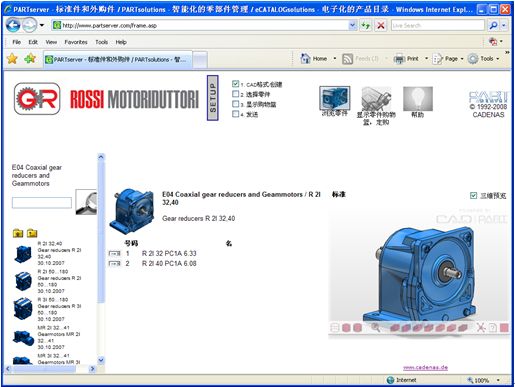This screenshot has width=515, height=387.
Task: Open the status bar zoom level dropdown
Action: (x=498, y=380)
